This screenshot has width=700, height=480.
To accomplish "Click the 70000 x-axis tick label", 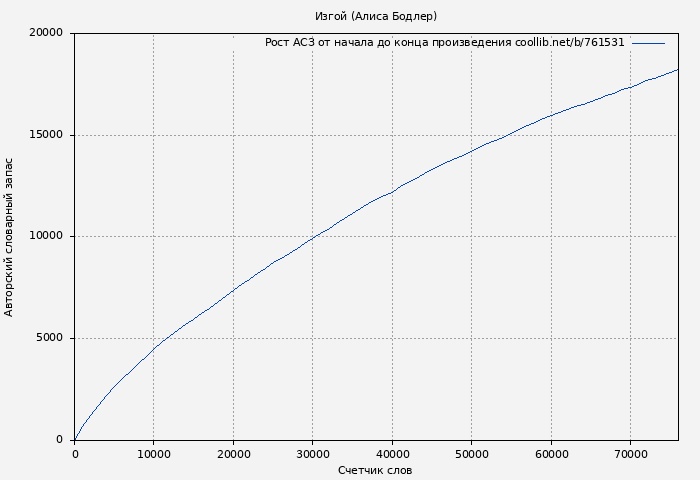I will 630,453.
